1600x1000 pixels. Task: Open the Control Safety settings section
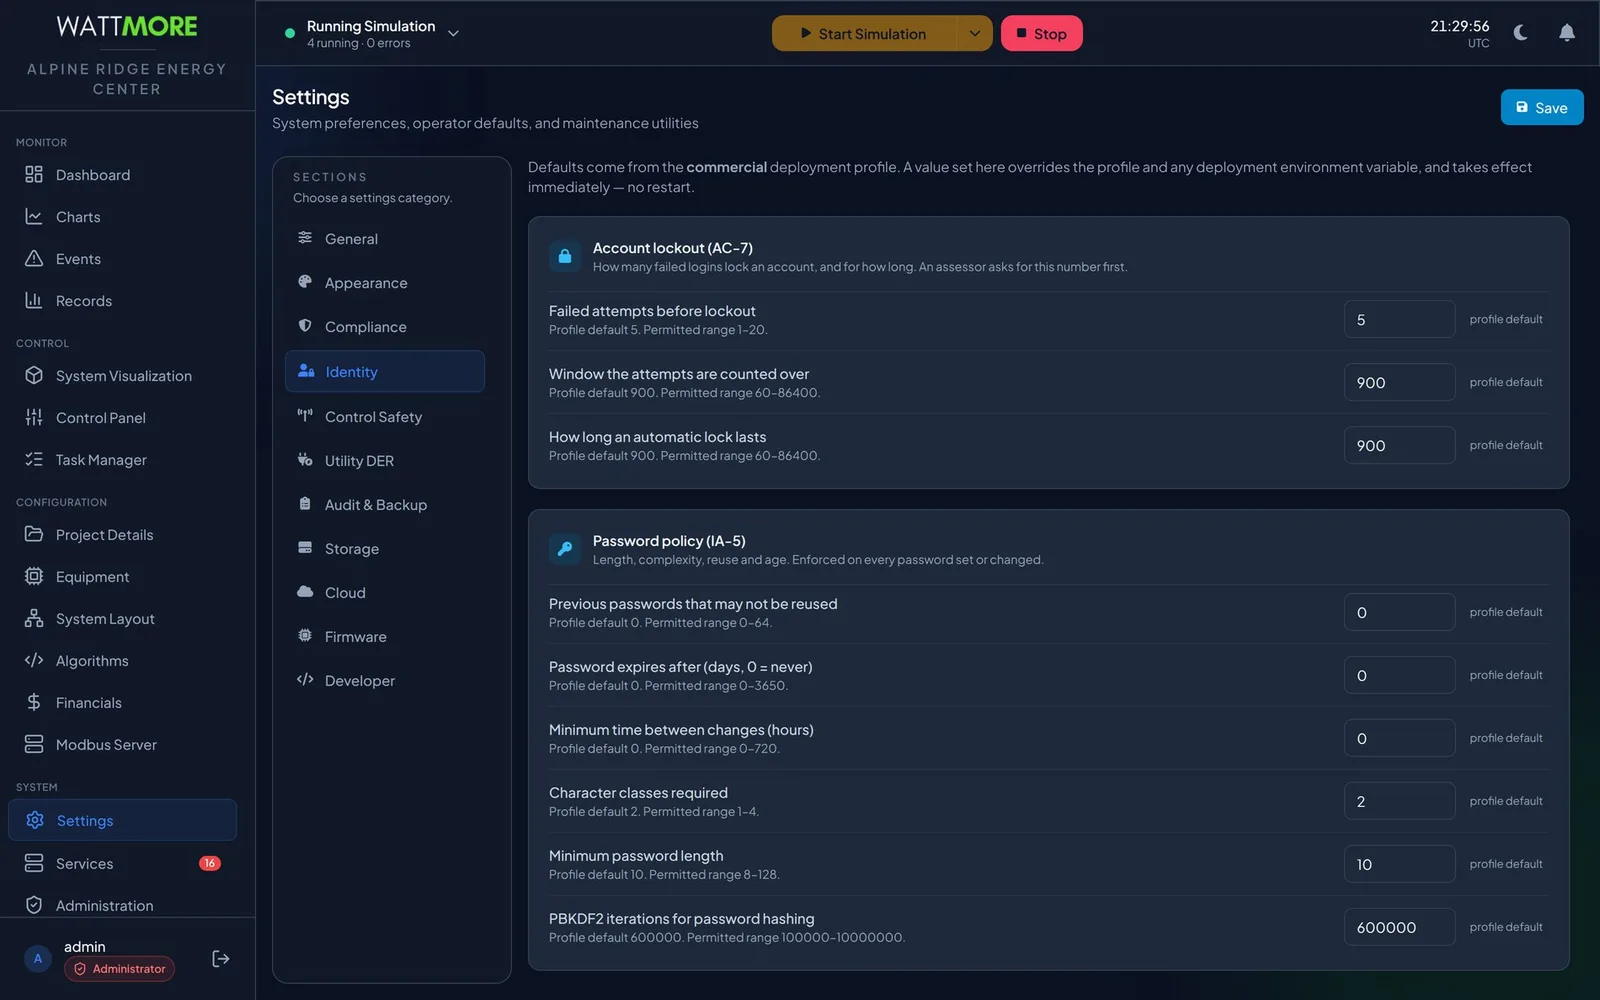pyautogui.click(x=385, y=417)
